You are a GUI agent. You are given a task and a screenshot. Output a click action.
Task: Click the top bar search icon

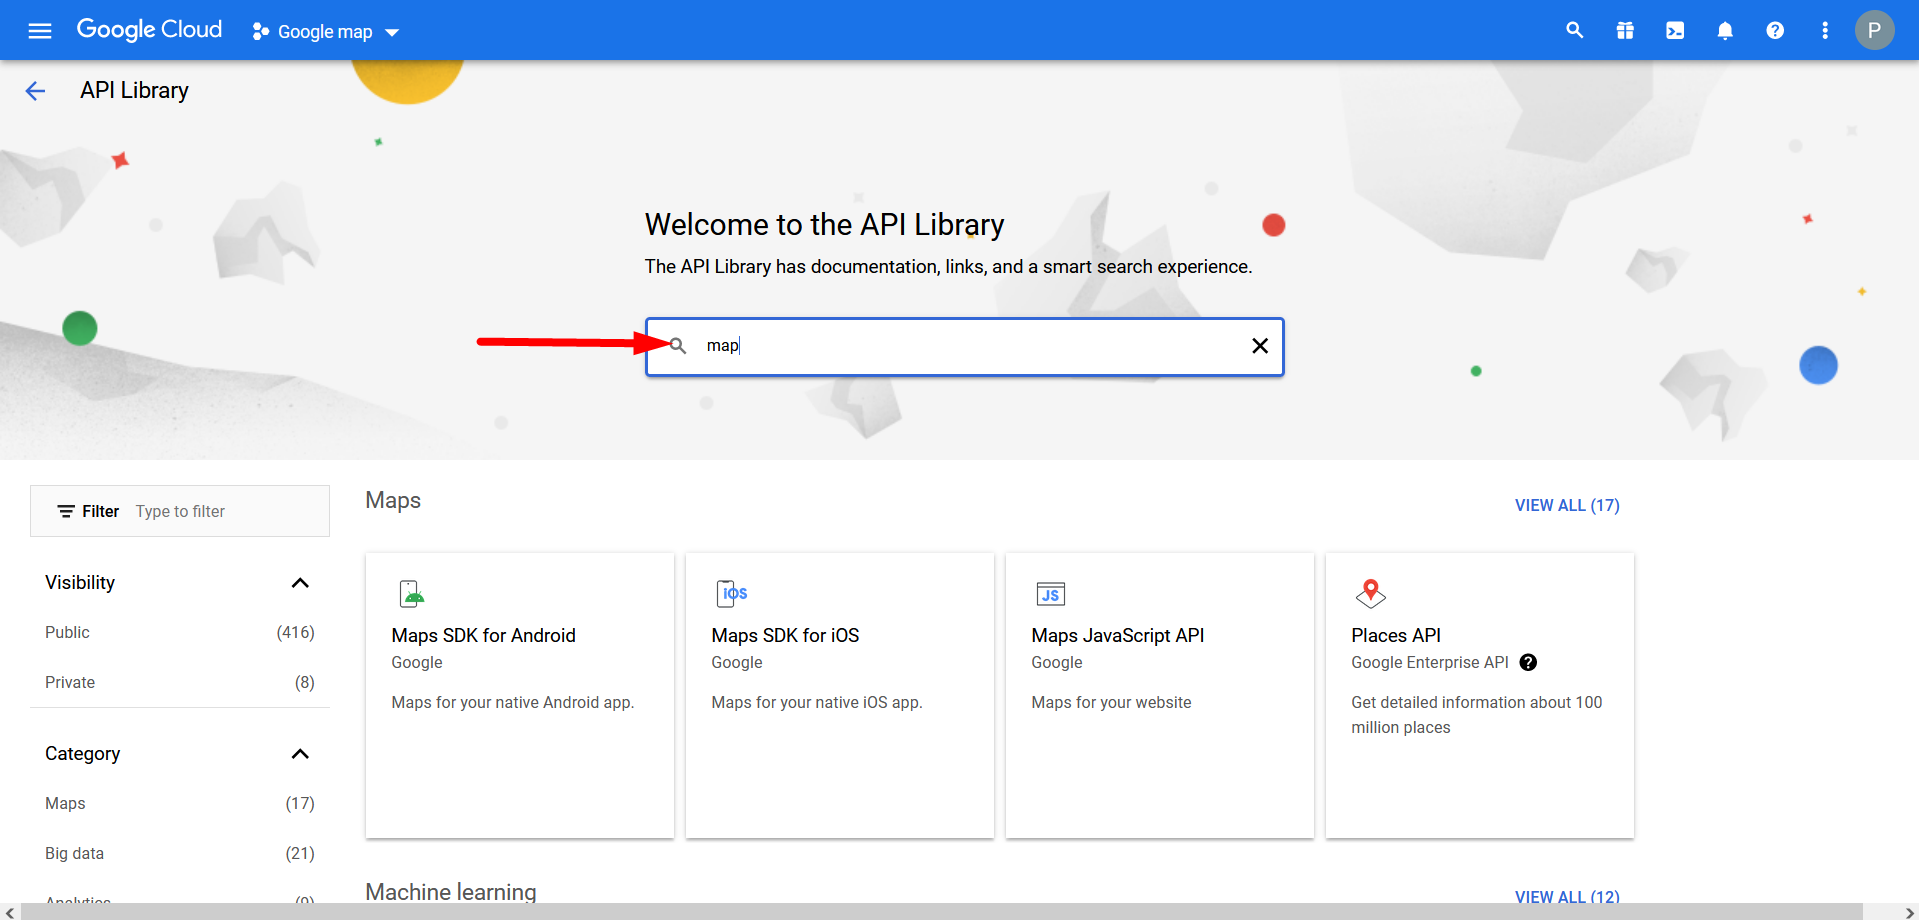[1574, 31]
